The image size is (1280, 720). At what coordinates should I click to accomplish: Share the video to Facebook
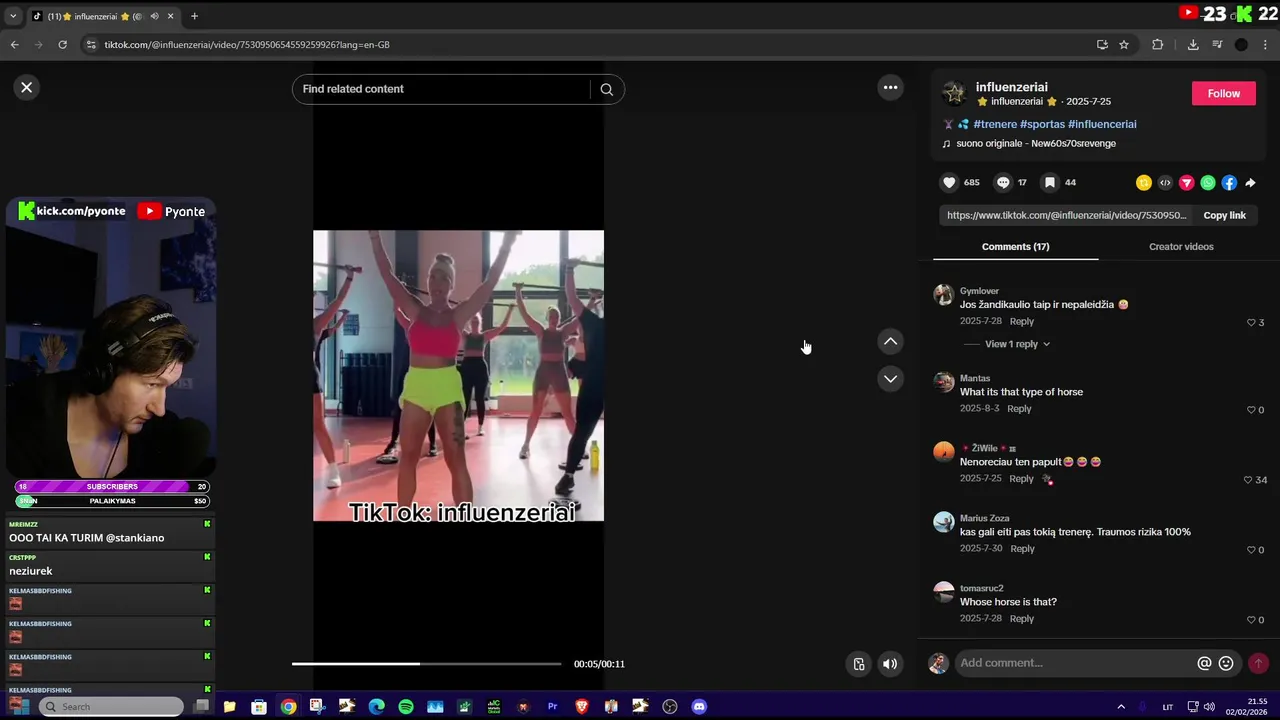click(x=1229, y=183)
